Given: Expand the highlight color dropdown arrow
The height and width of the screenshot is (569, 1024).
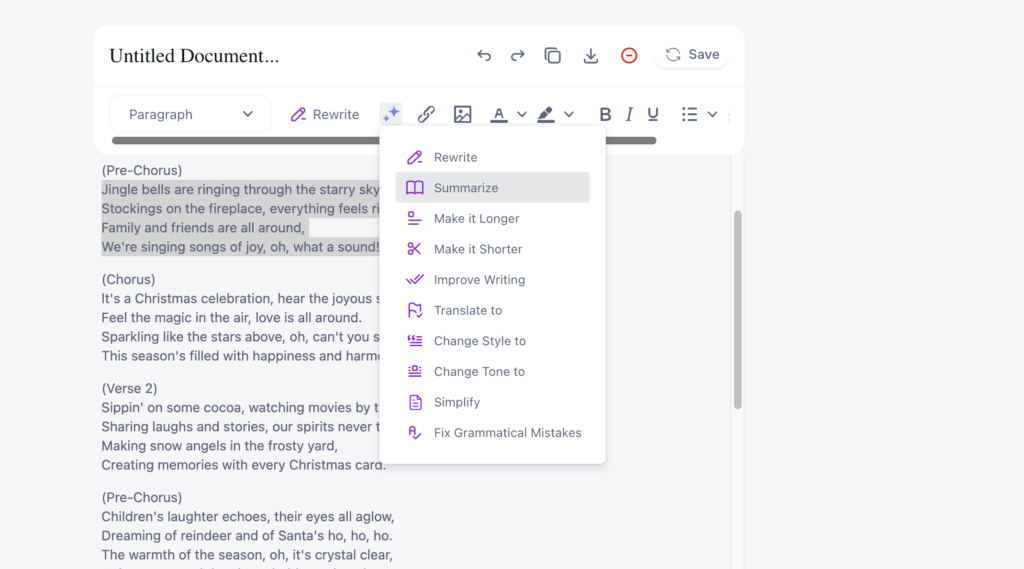Looking at the screenshot, I should 569,114.
